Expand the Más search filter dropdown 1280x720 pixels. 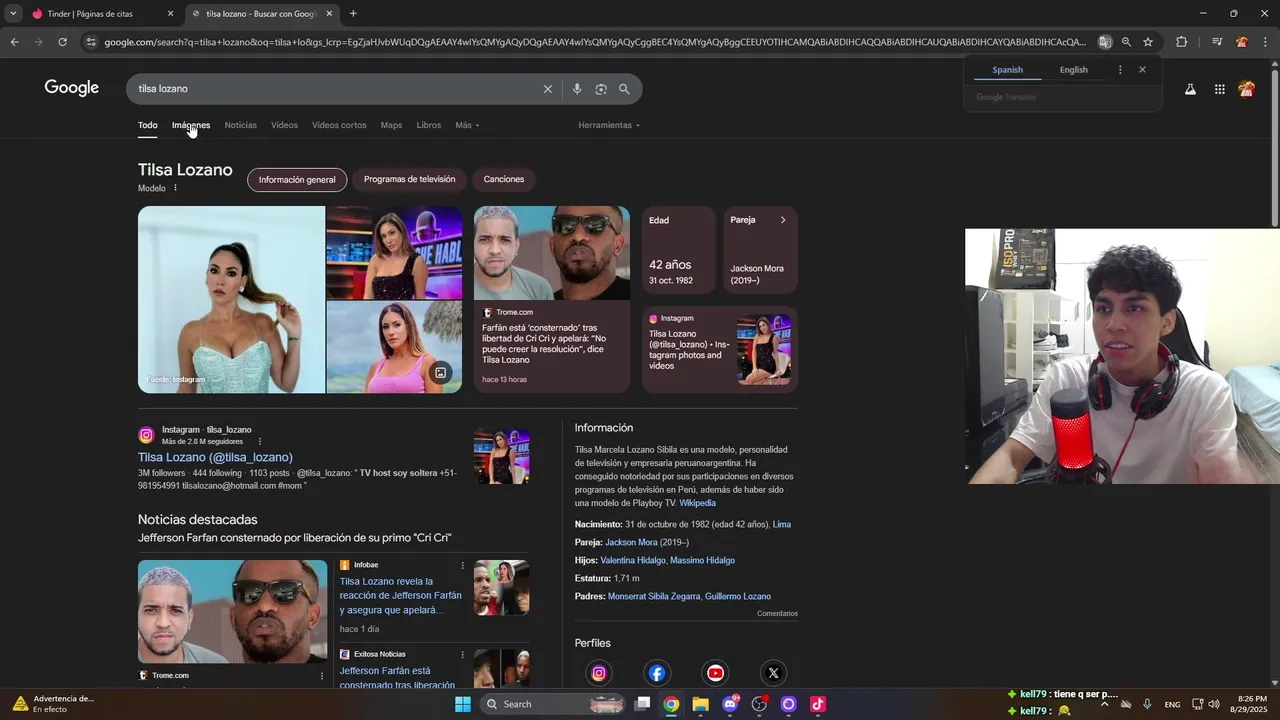coord(467,125)
